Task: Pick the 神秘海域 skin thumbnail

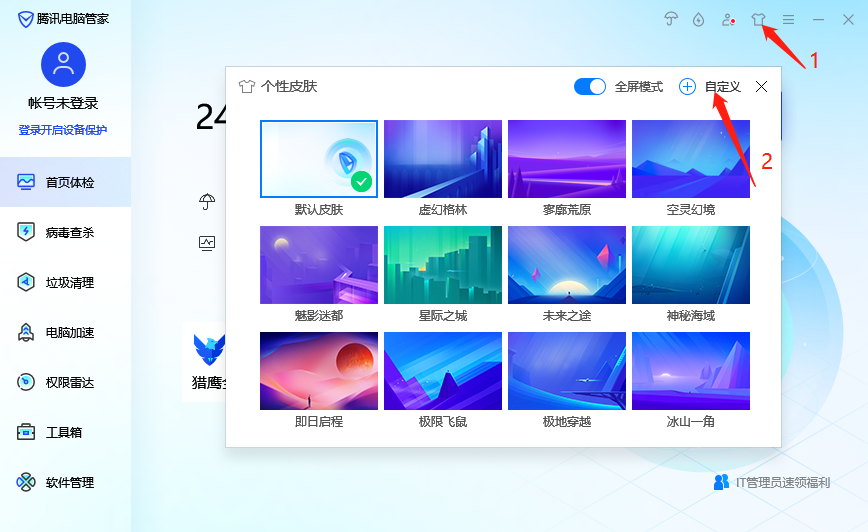Action: click(x=691, y=265)
